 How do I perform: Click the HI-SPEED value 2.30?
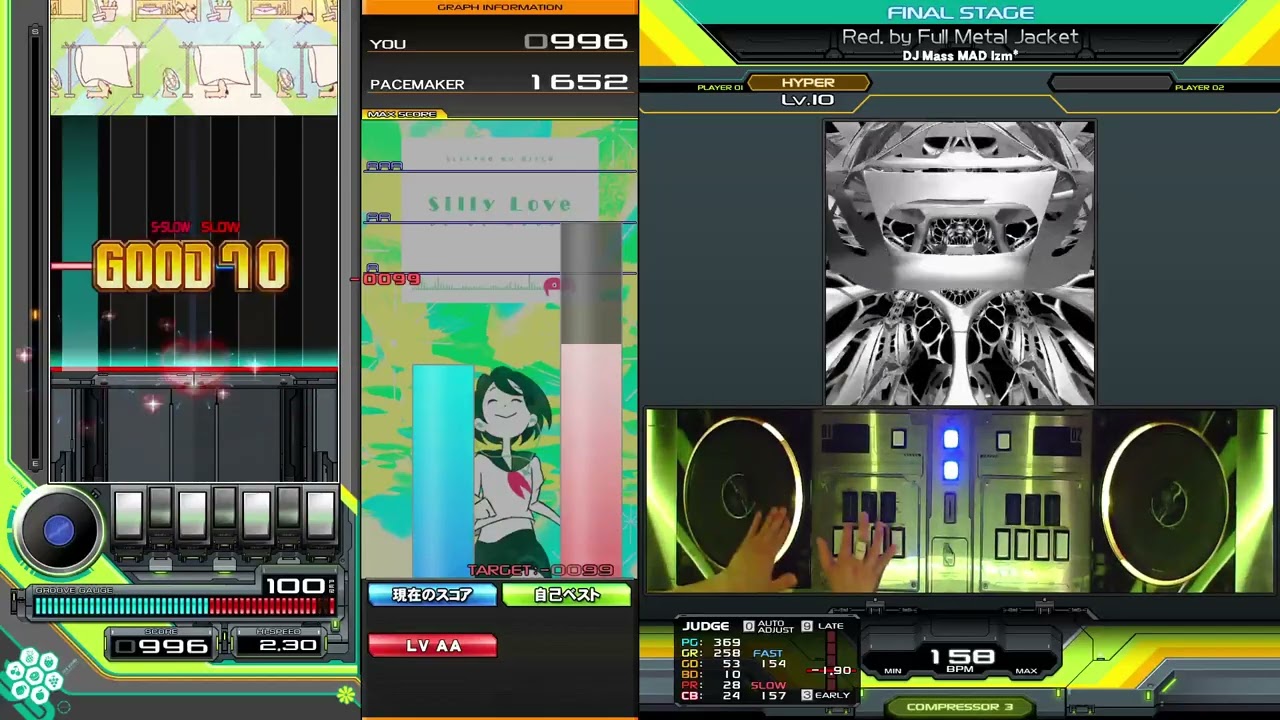click(x=286, y=646)
